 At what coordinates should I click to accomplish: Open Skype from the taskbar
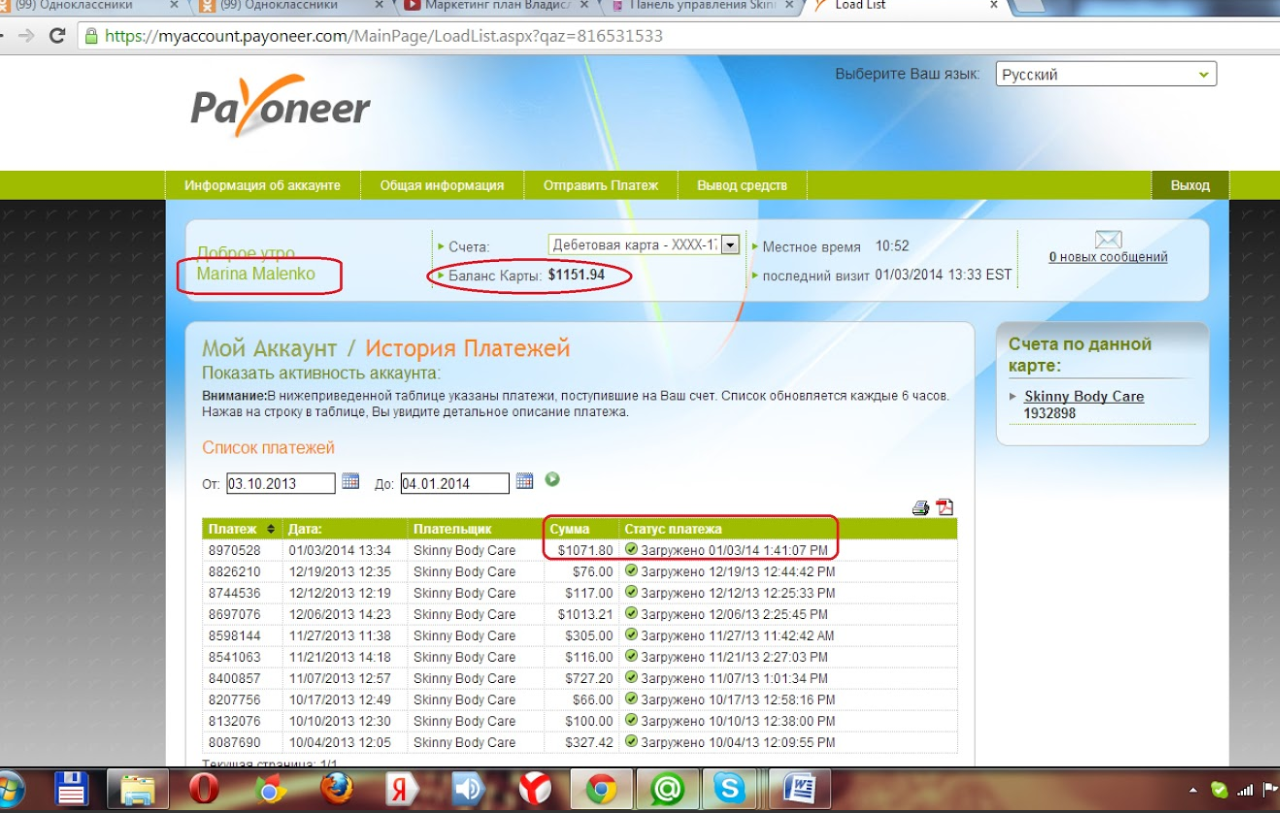pyautogui.click(x=729, y=790)
